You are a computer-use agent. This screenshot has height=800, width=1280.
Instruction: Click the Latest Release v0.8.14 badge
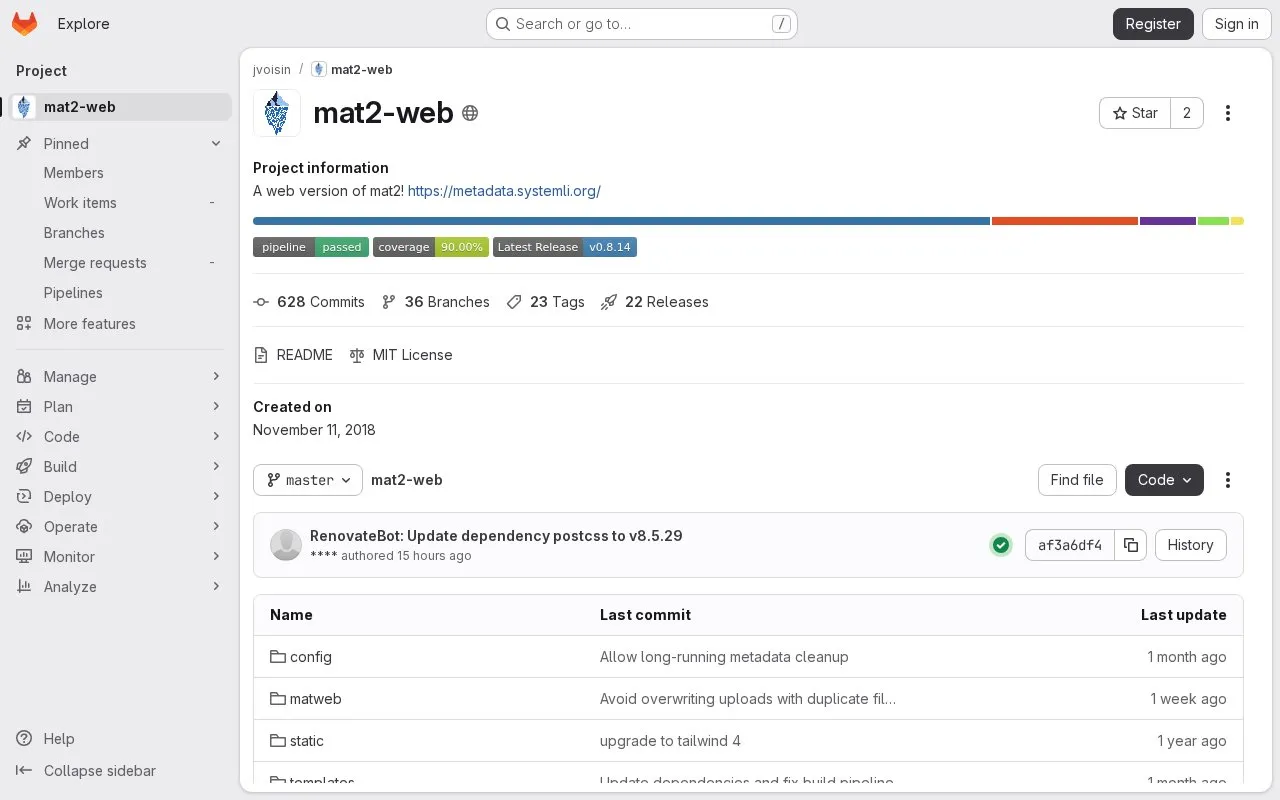point(565,247)
